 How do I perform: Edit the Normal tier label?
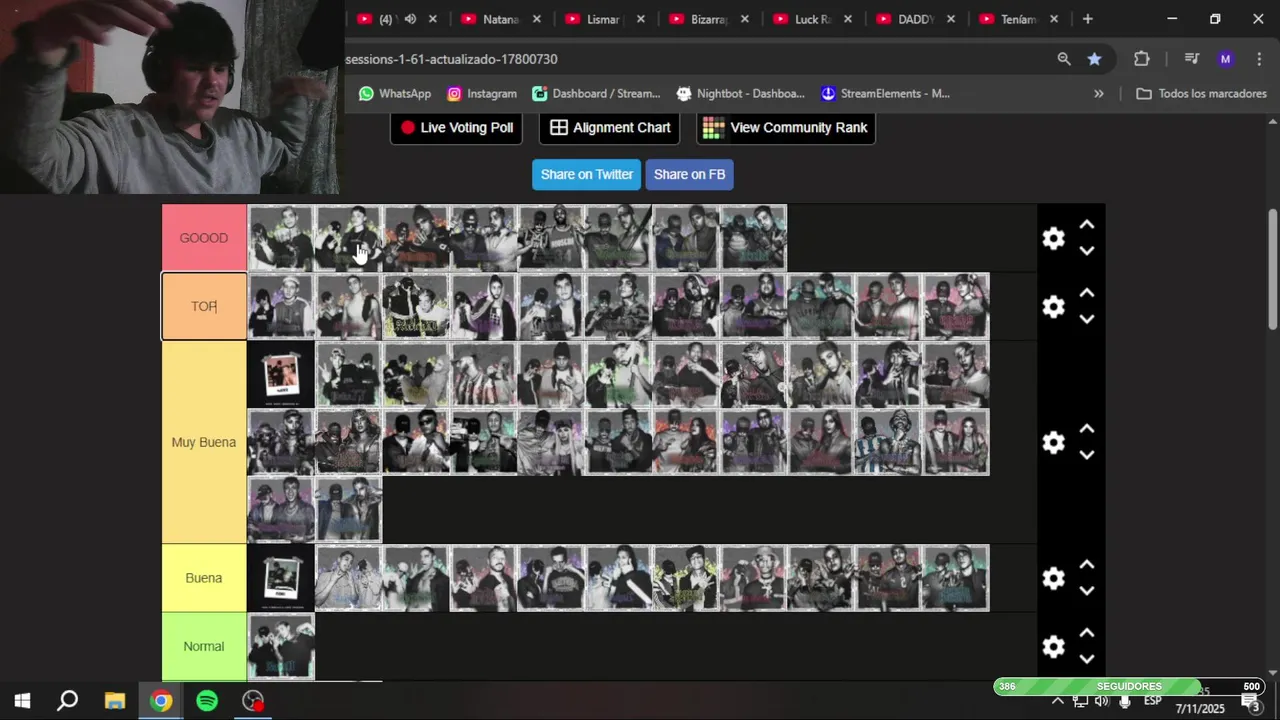tap(204, 646)
